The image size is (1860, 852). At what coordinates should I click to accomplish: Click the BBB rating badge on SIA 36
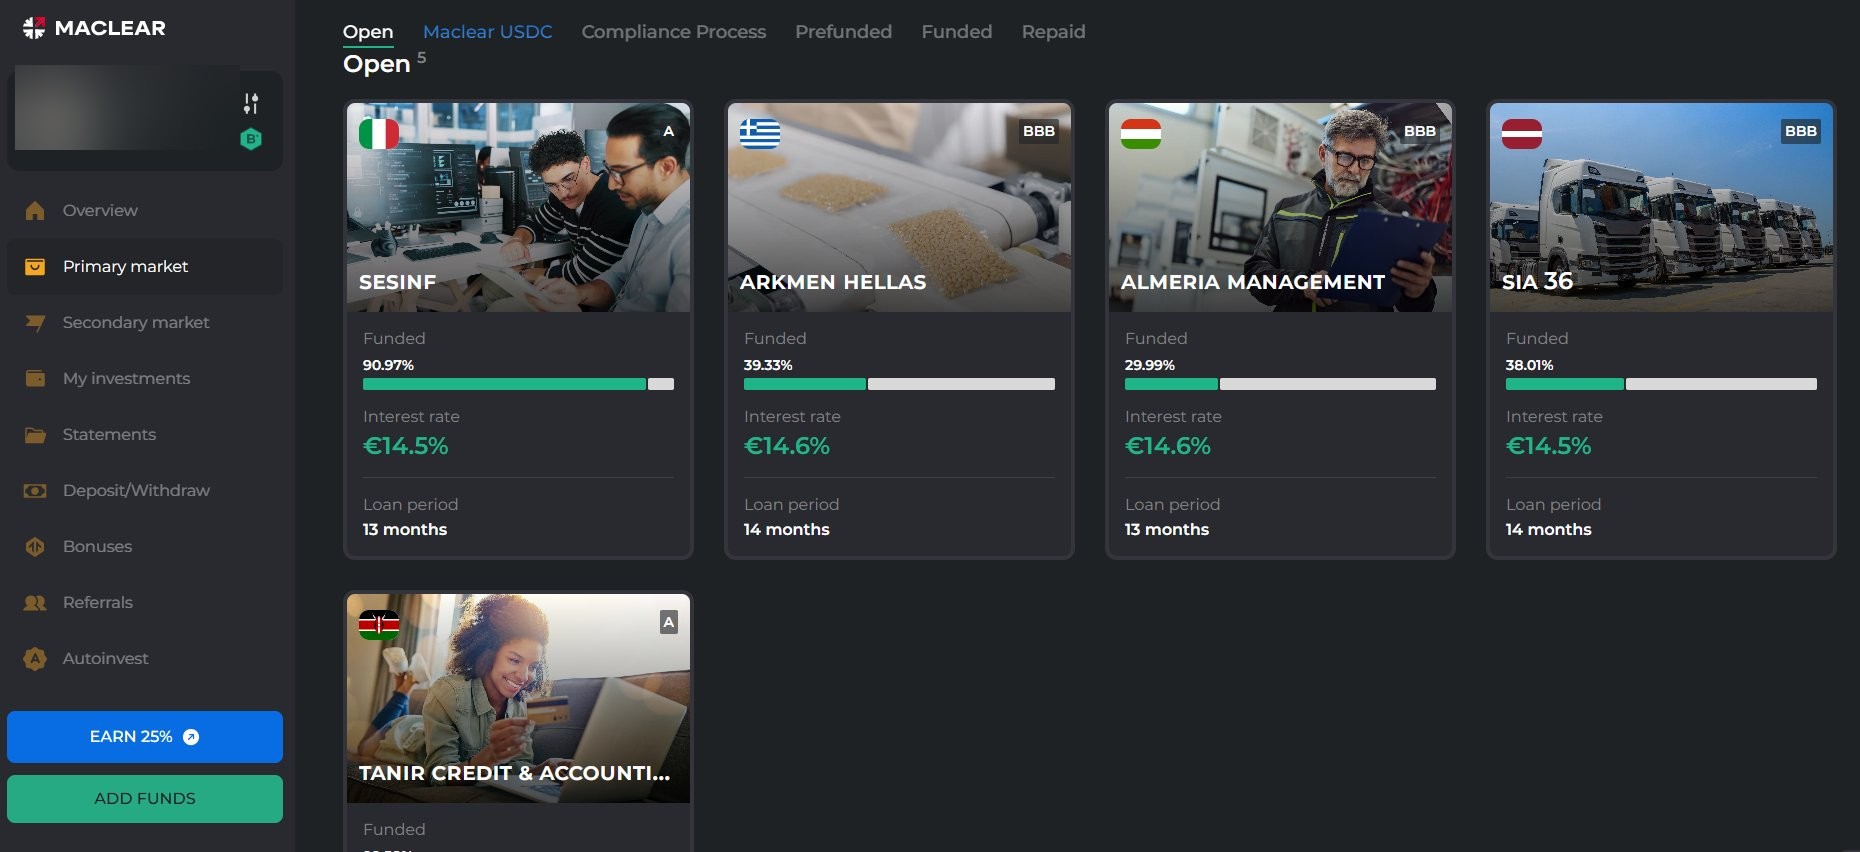1801,131
